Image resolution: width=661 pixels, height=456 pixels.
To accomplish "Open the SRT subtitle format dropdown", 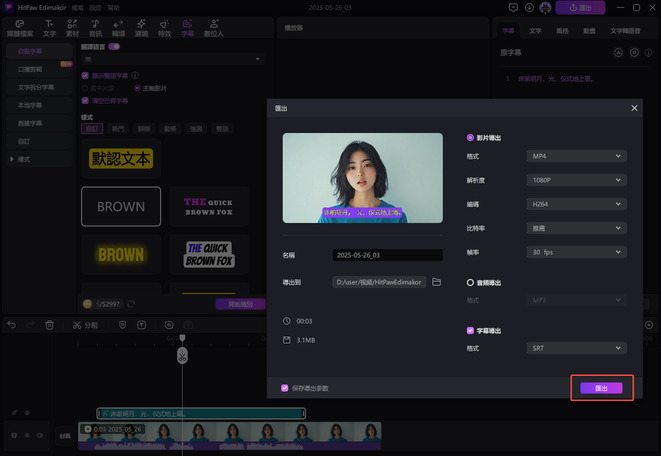I will click(x=576, y=348).
